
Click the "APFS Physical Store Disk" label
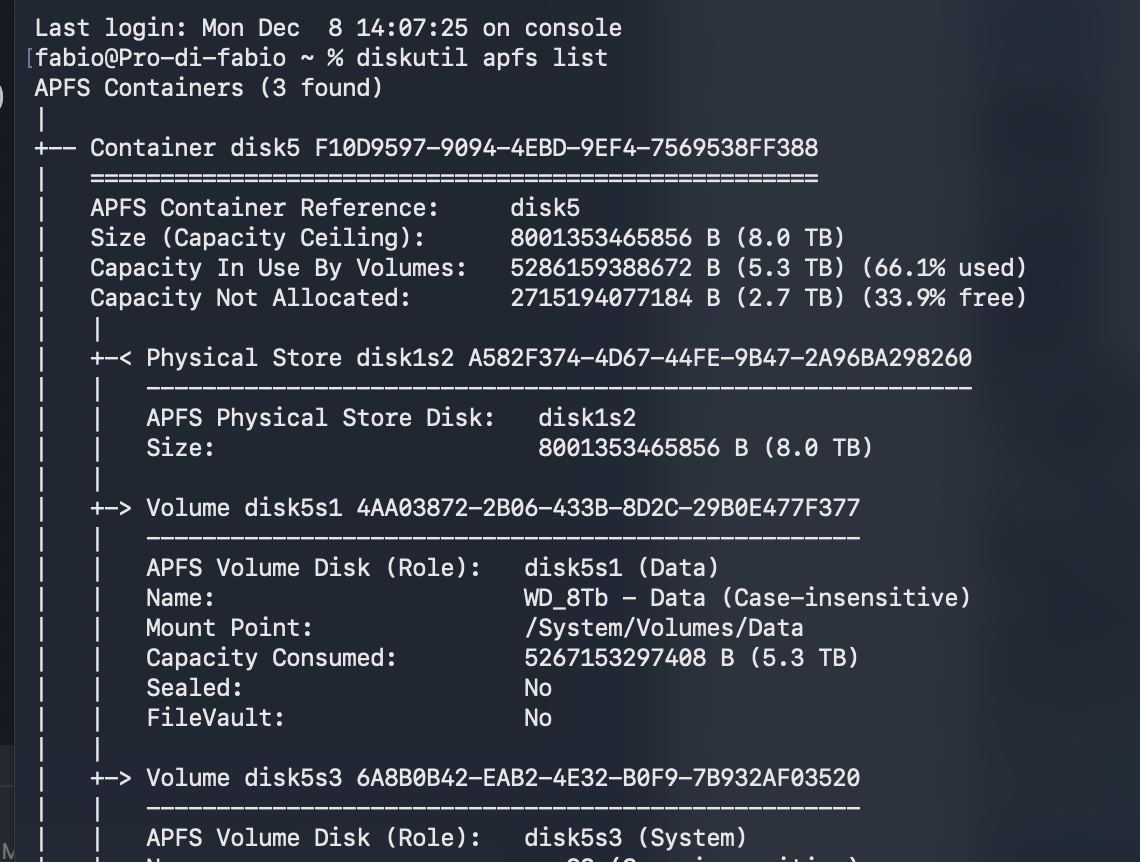(320, 418)
